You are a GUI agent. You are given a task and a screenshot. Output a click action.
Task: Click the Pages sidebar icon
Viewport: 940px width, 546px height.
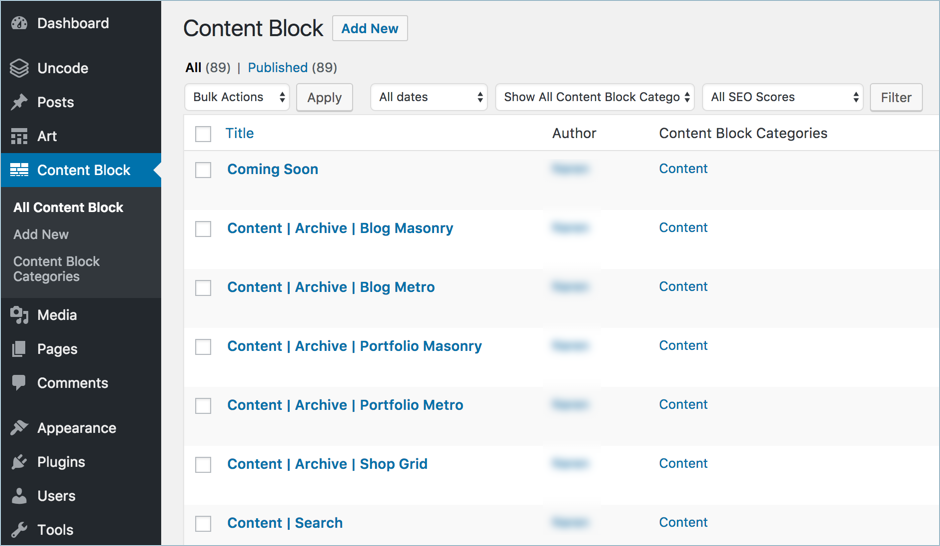(x=19, y=349)
